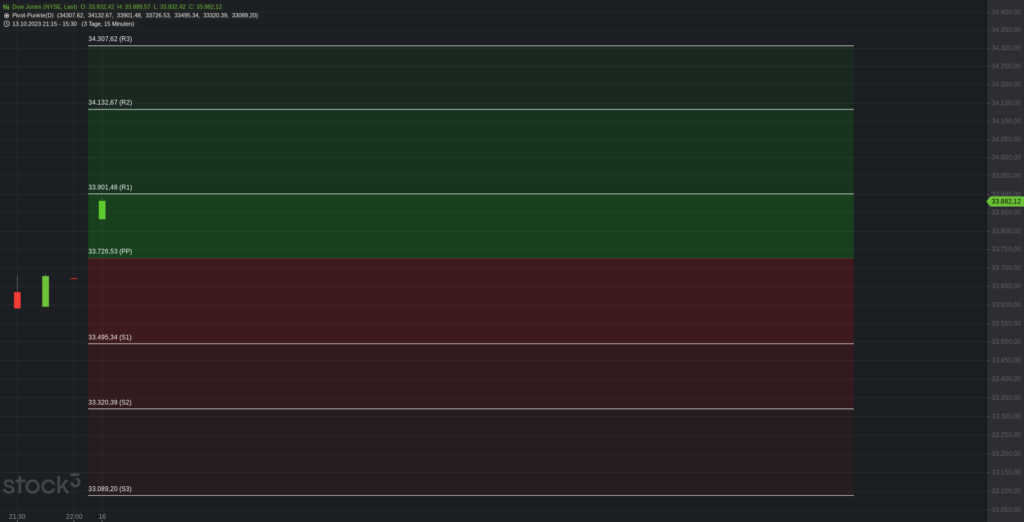Viewport: 1024px width, 522px height.
Task: Click the green 33.882,12 current price tag
Action: point(1005,201)
